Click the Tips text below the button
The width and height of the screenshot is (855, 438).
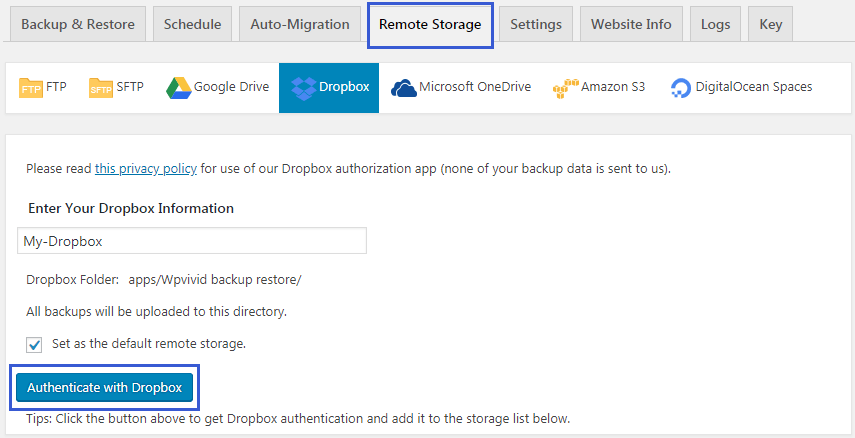(298, 419)
